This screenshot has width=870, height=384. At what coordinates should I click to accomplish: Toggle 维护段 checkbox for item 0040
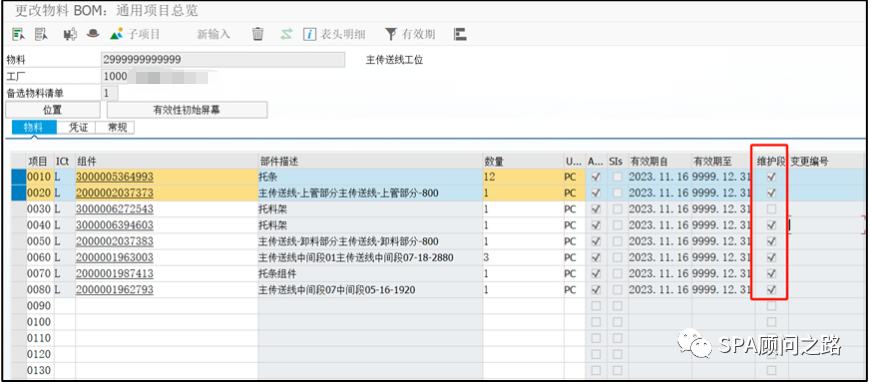coord(771,225)
